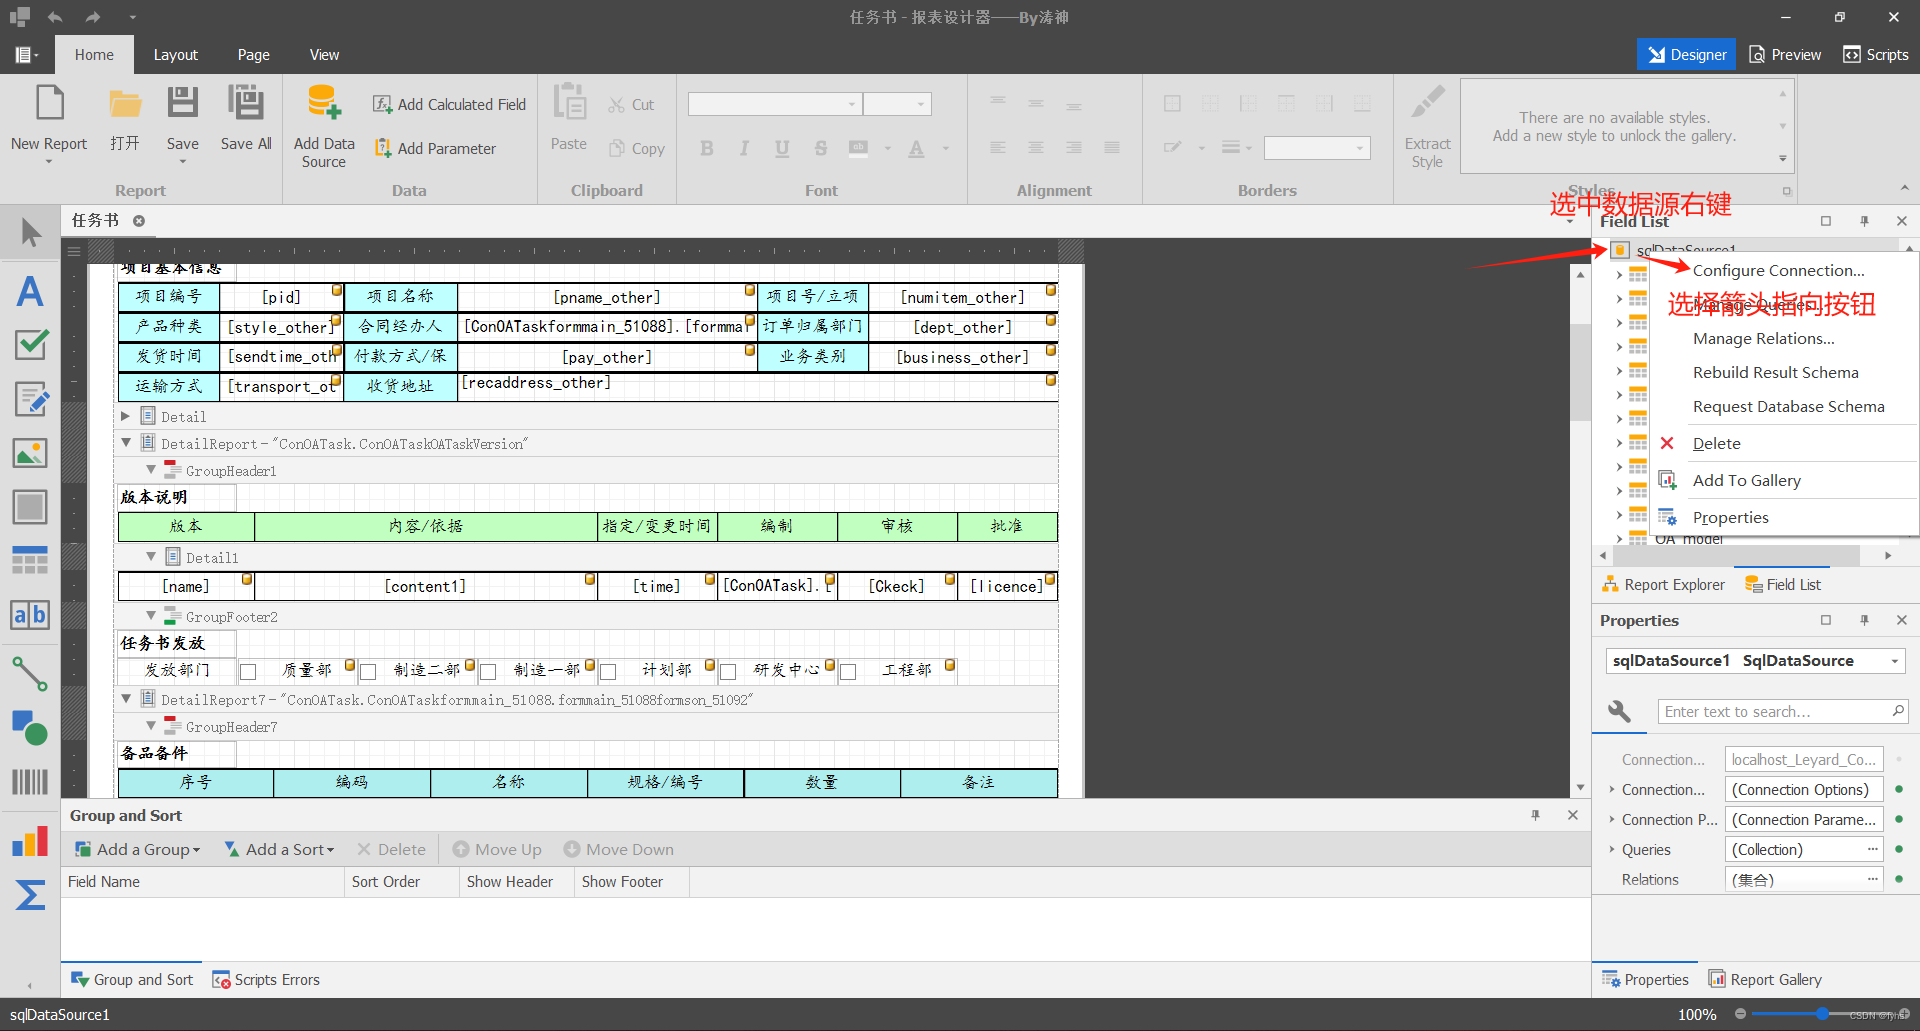
Task: Collapse the DetailReport7 band
Action: [x=126, y=699]
